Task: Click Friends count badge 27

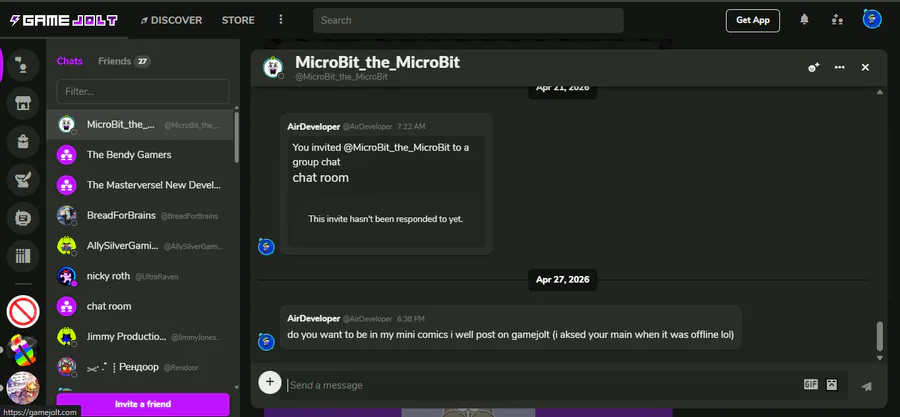Action: pyautogui.click(x=142, y=61)
